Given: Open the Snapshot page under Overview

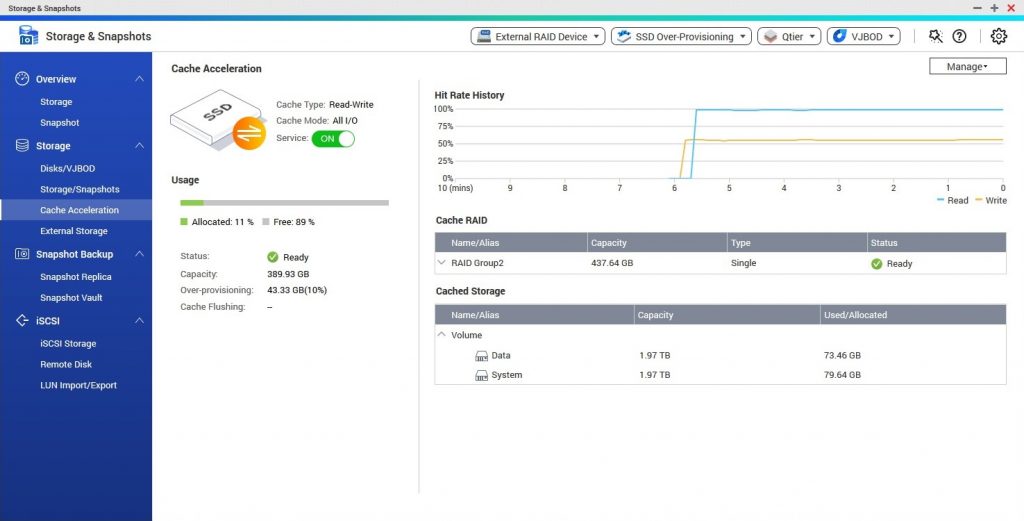Looking at the screenshot, I should click(59, 123).
